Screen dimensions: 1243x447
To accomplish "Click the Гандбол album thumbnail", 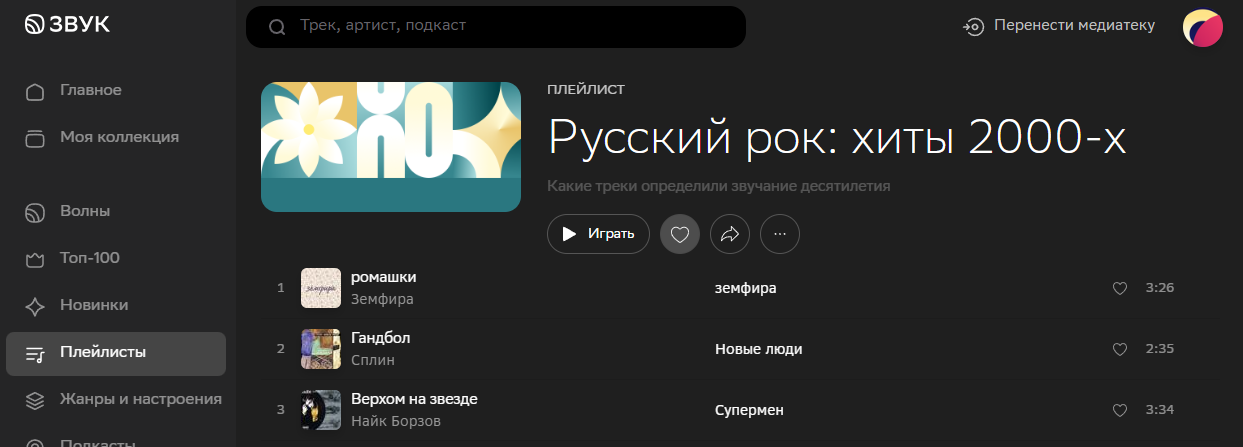I will [321, 349].
